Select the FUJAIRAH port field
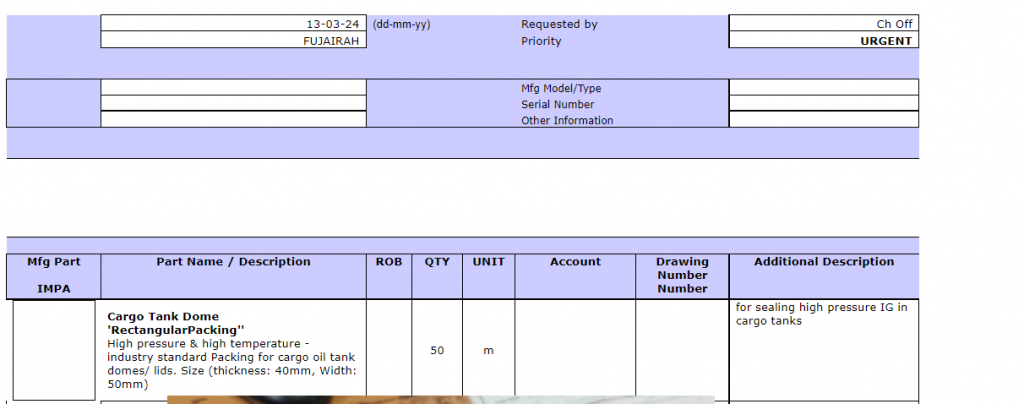1024x404 pixels. point(233,41)
